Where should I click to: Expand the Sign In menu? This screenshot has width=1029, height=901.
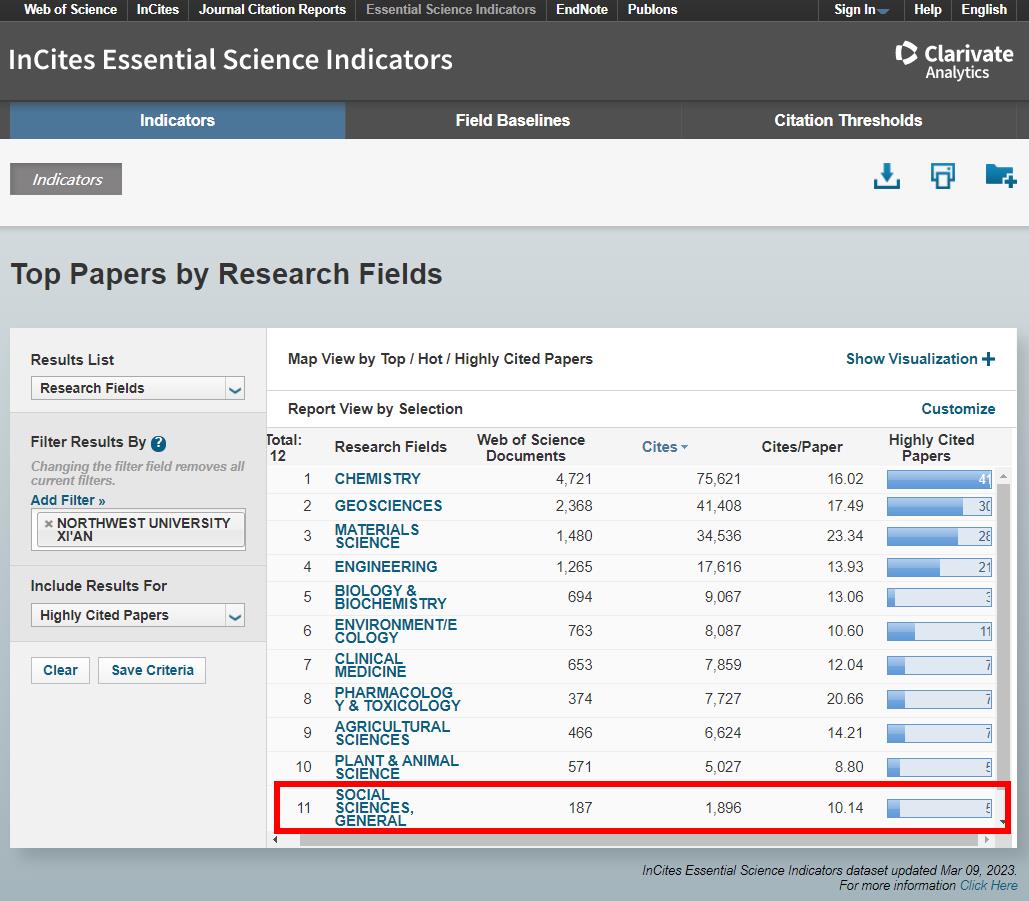coord(861,10)
